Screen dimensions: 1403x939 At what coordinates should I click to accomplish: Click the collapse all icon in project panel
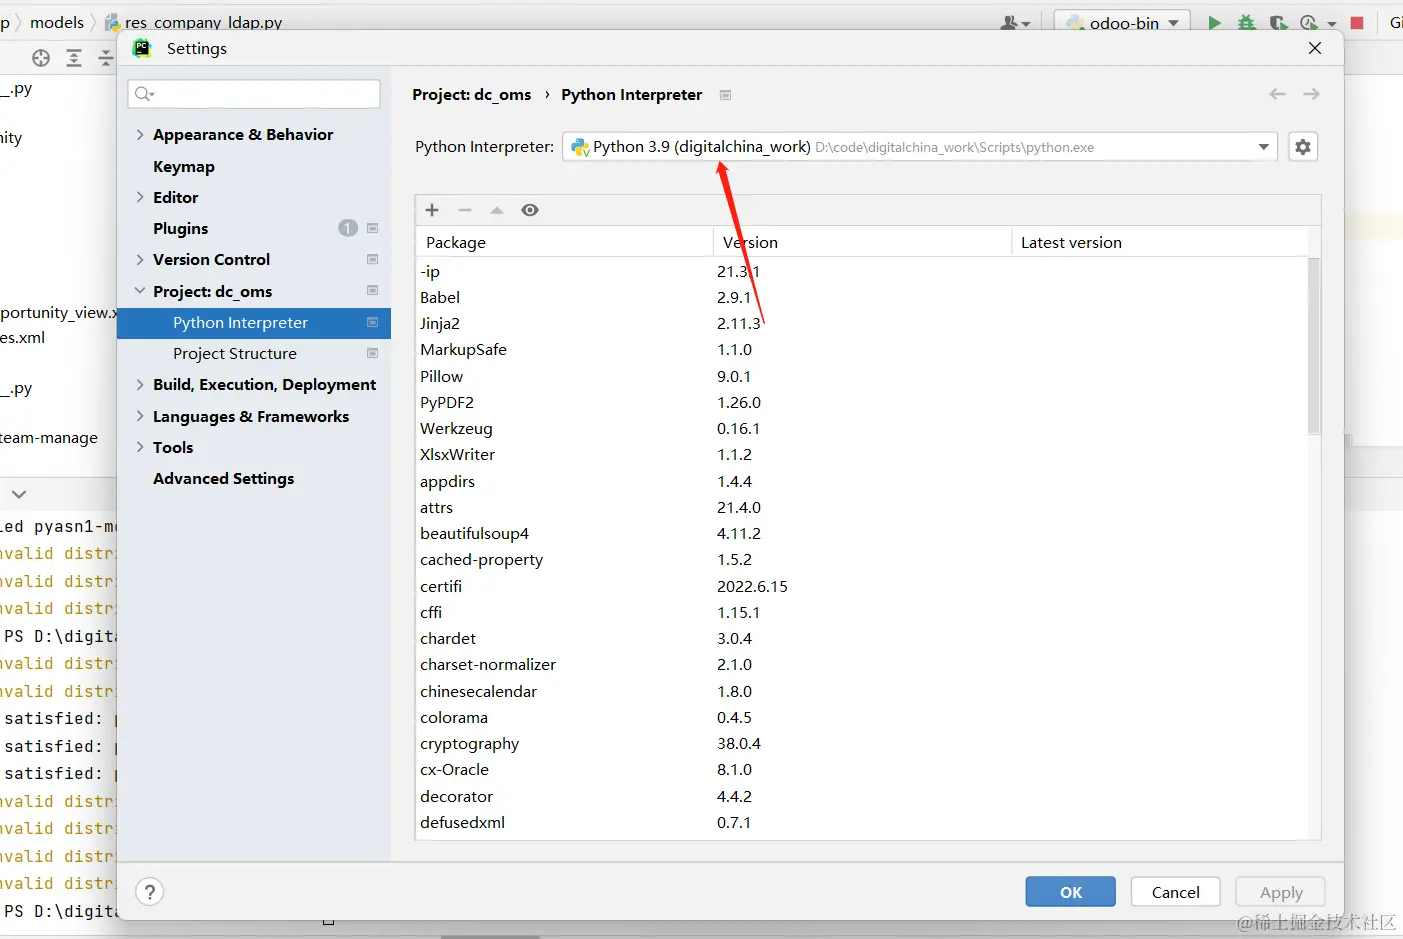(106, 58)
